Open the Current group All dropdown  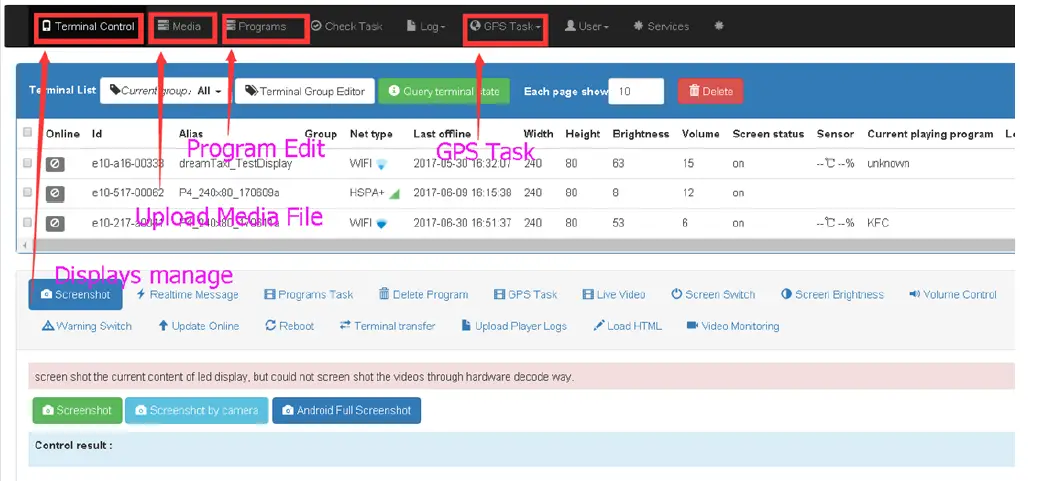165,91
